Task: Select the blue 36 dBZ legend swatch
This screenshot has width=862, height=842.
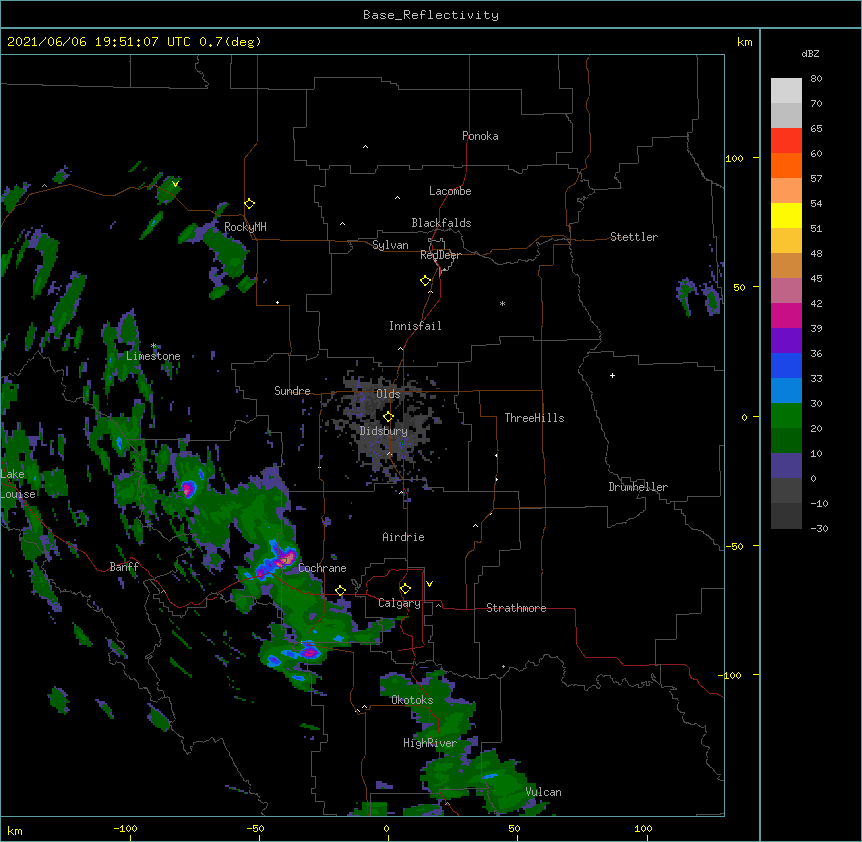Action: coord(786,365)
